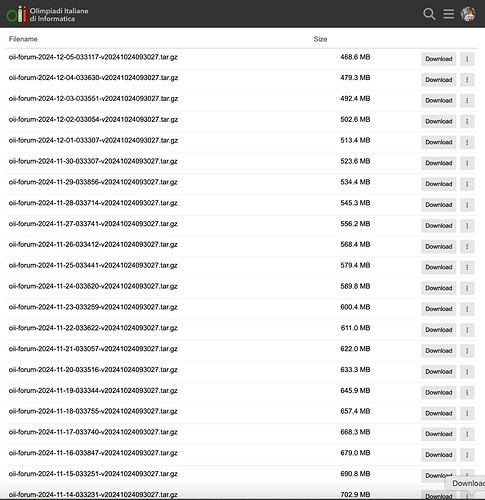Show the kebab menu for 2024-11-24 backup

pyautogui.click(x=467, y=288)
